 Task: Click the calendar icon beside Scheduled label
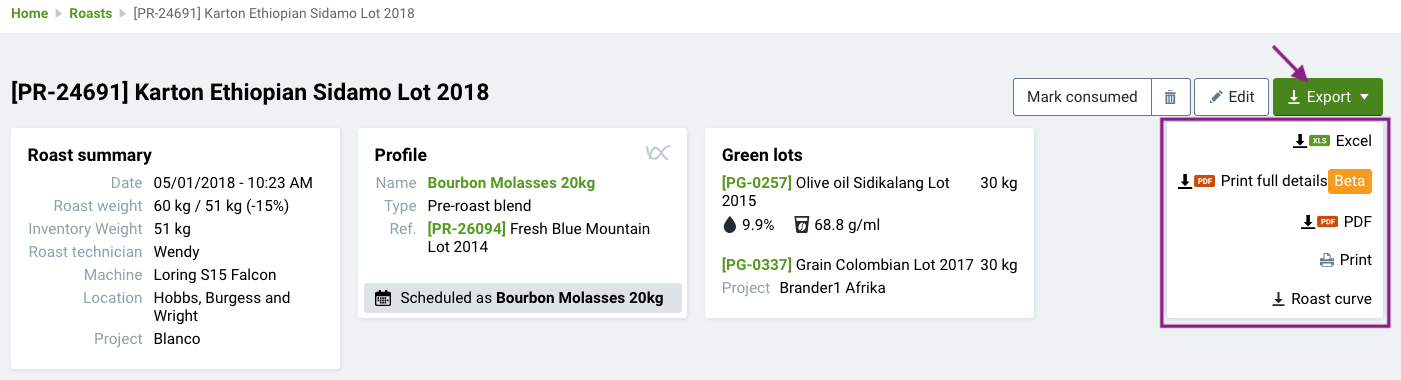pos(383,298)
